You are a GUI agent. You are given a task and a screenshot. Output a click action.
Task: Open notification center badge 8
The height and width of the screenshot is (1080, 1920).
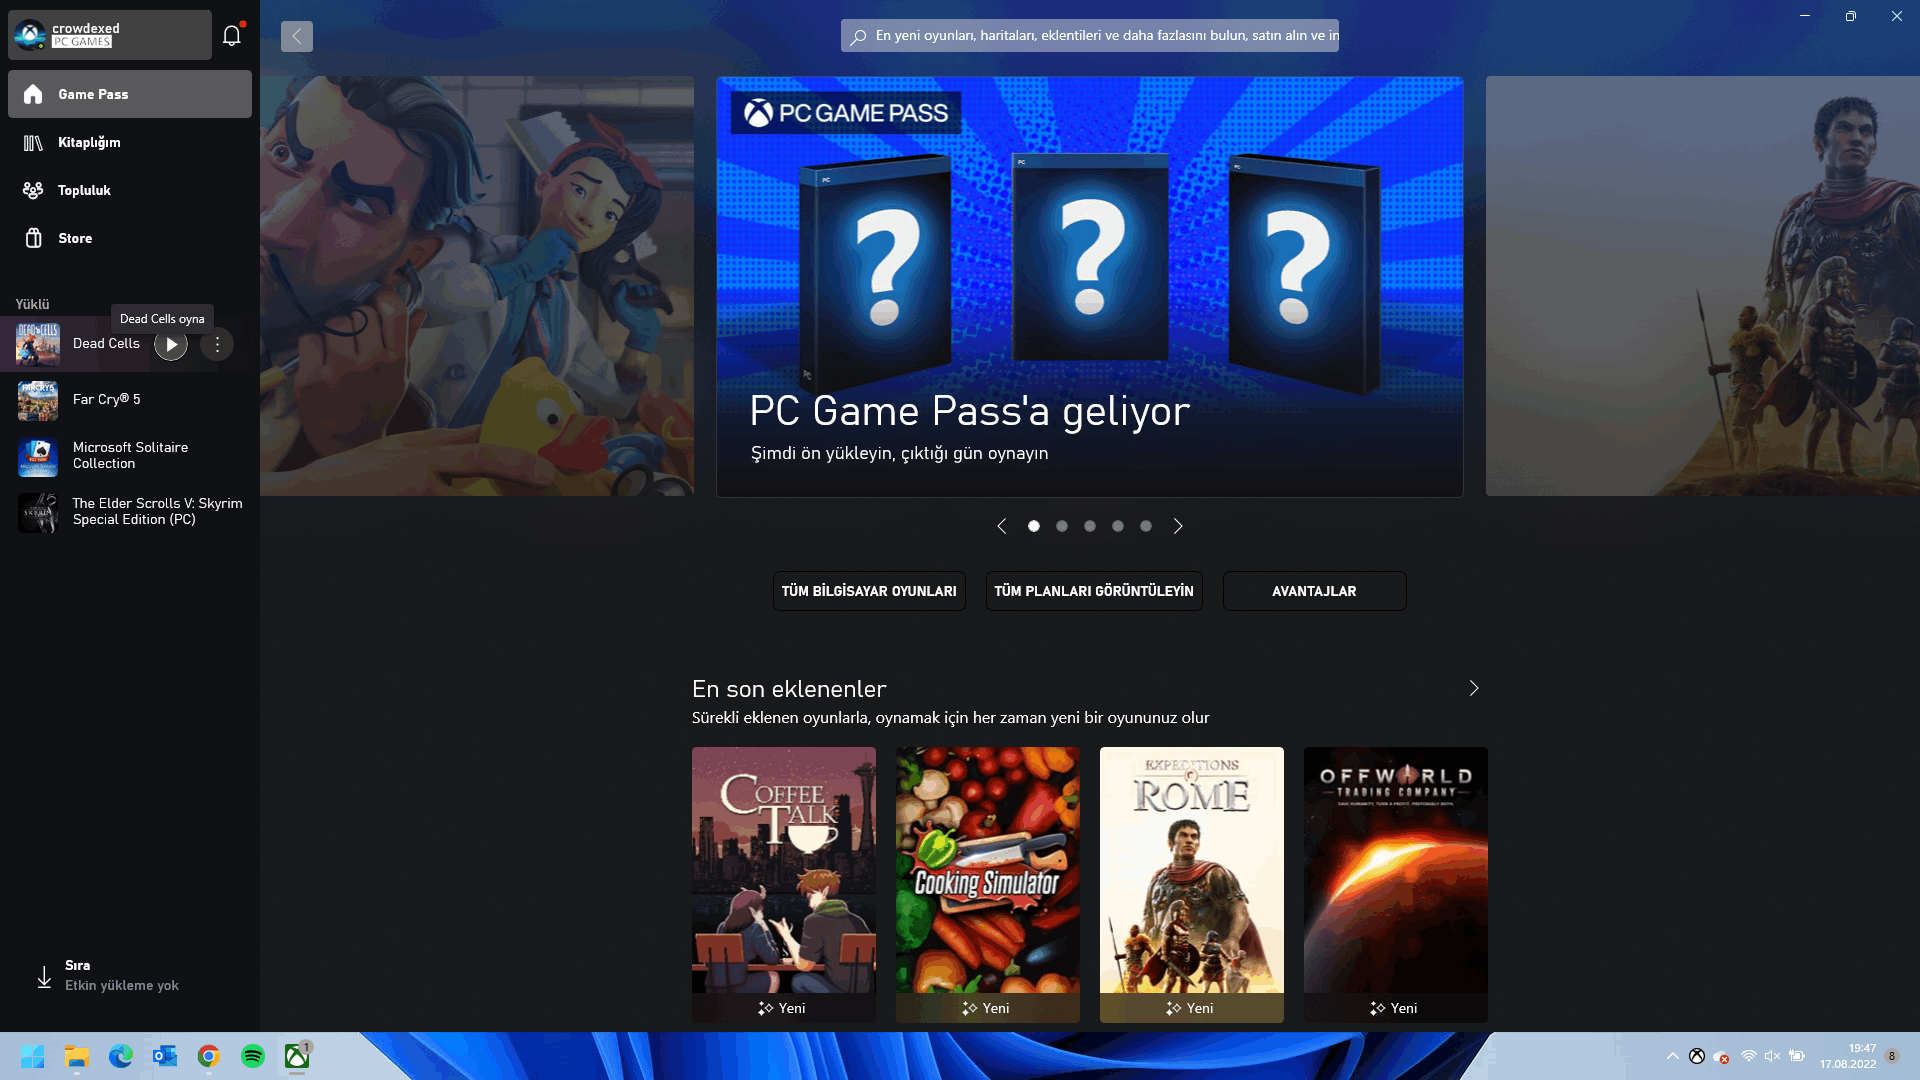click(x=1892, y=1056)
